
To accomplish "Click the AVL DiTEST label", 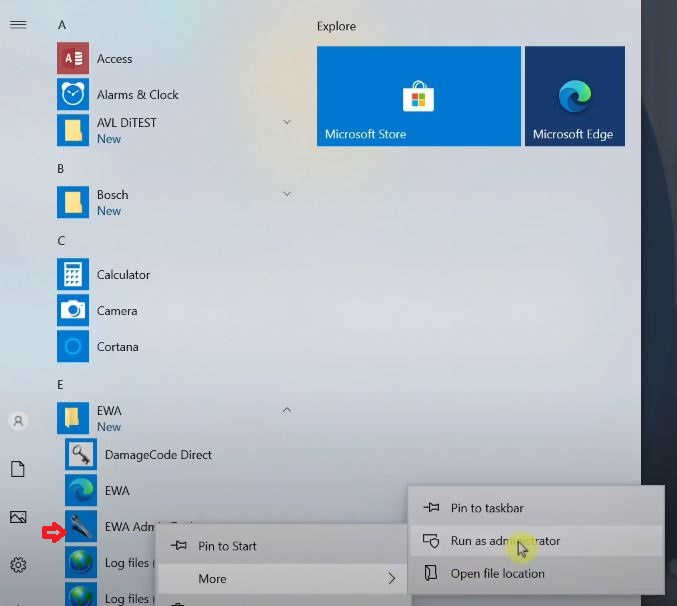I will click(127, 123).
